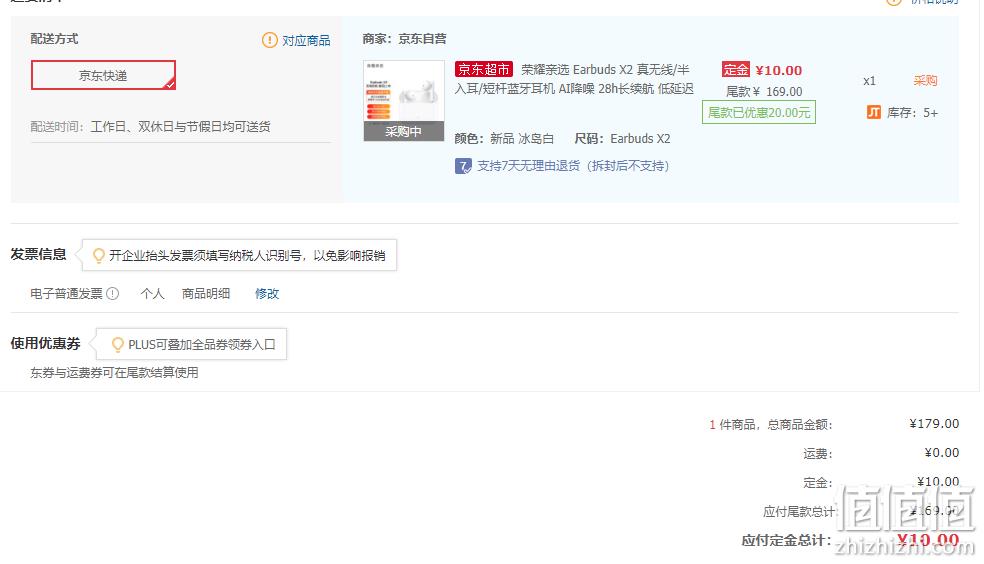Click the 配送方式 heading

coord(54,39)
